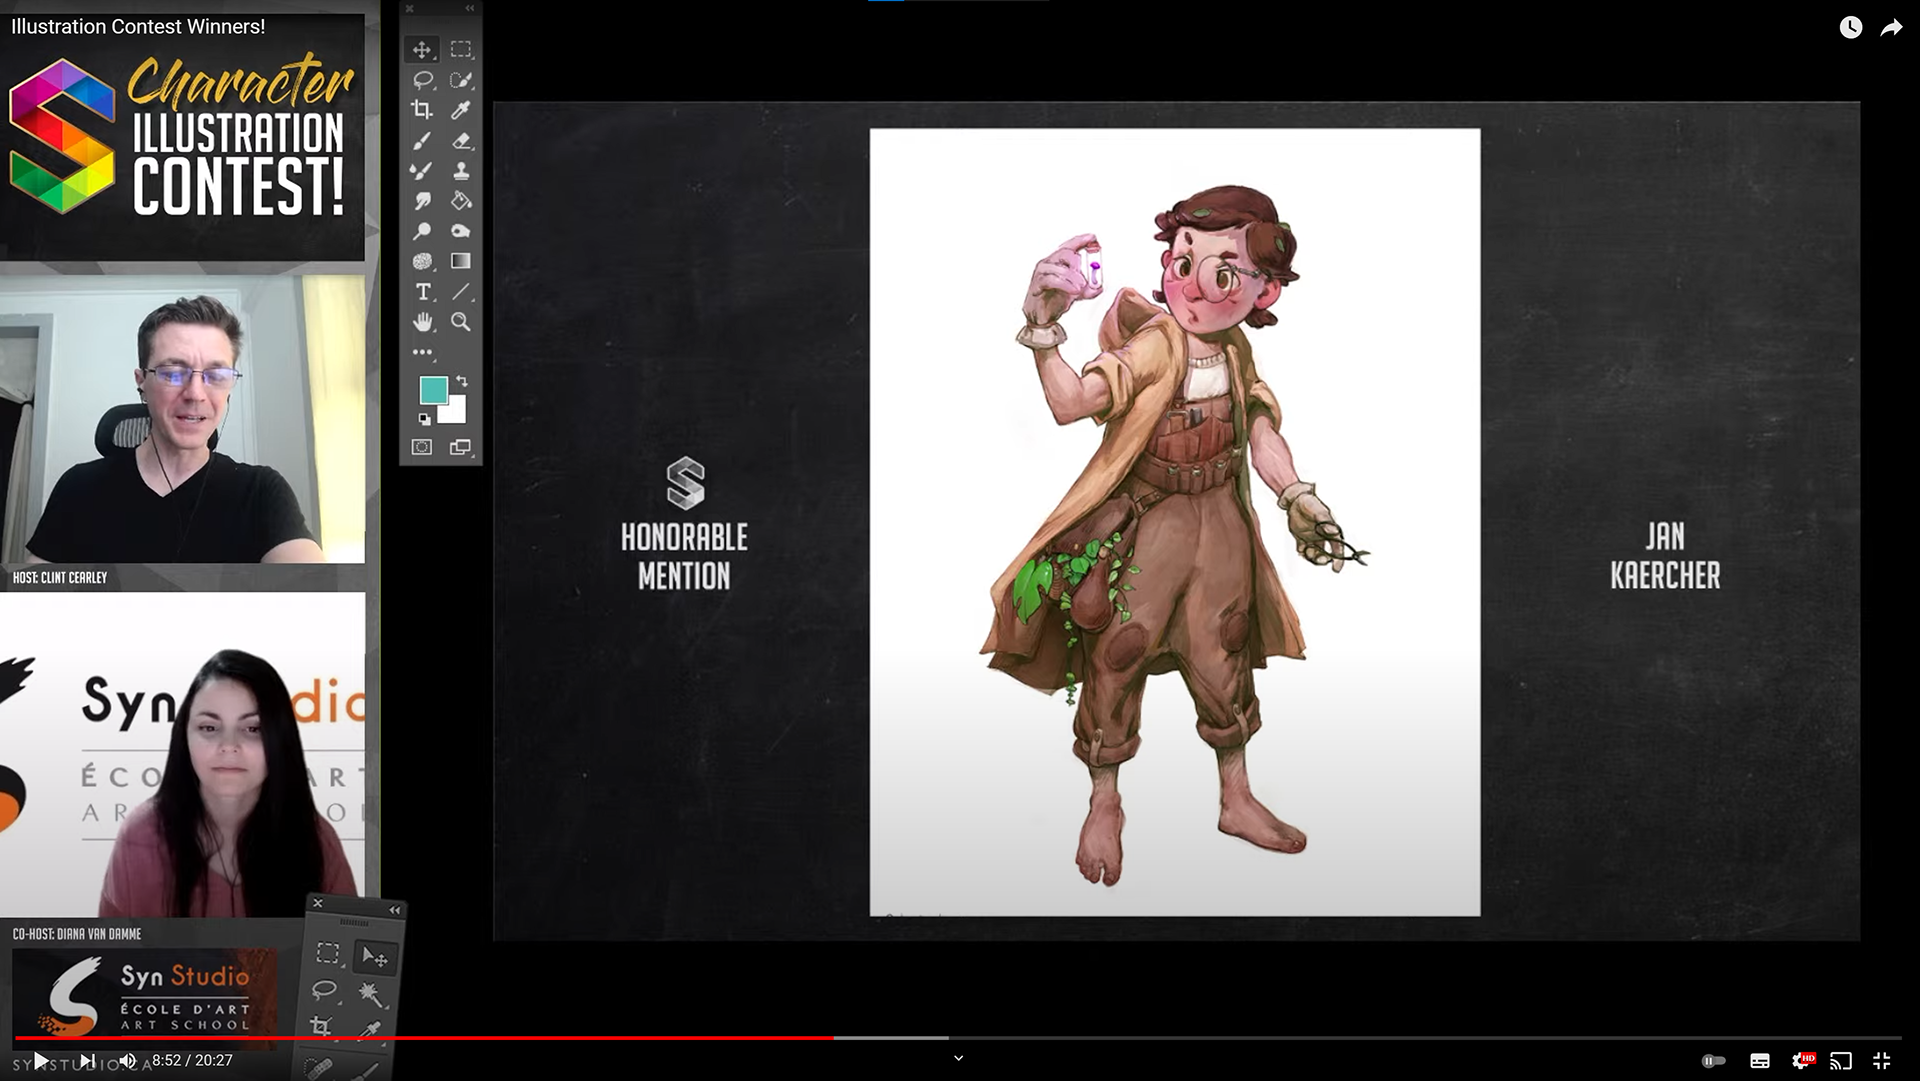This screenshot has width=1920, height=1081.
Task: Select the Zoom magnifier tool
Action: 461,322
